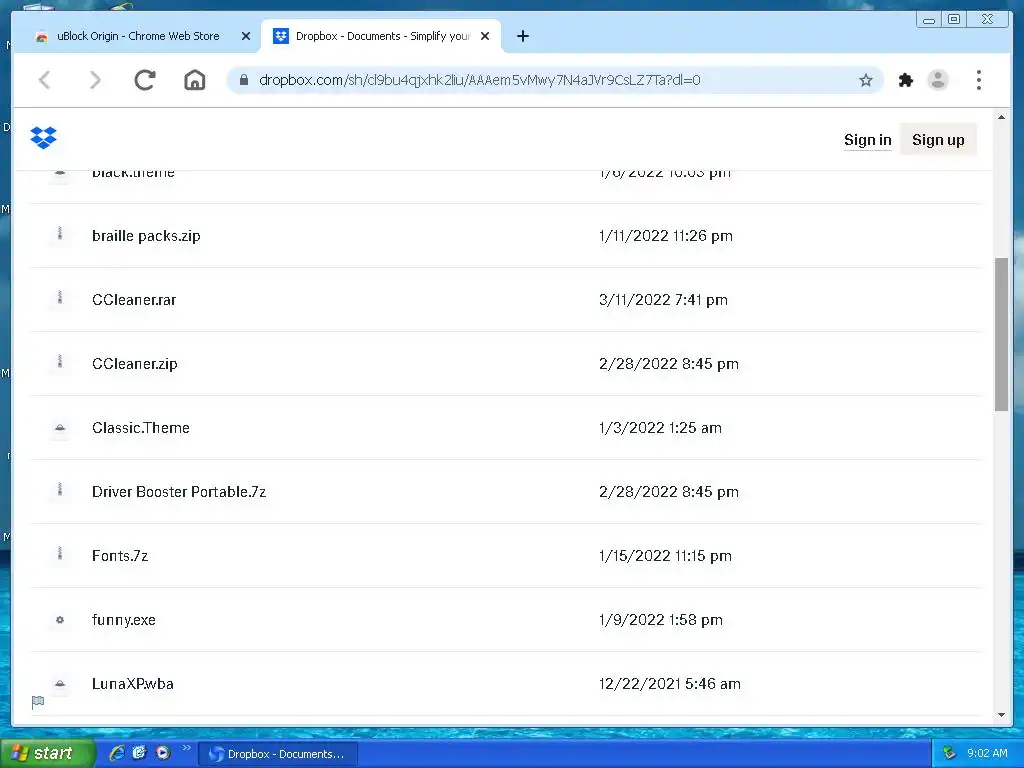The width and height of the screenshot is (1024, 768).
Task: View site info via padlock icon
Action: (244, 80)
